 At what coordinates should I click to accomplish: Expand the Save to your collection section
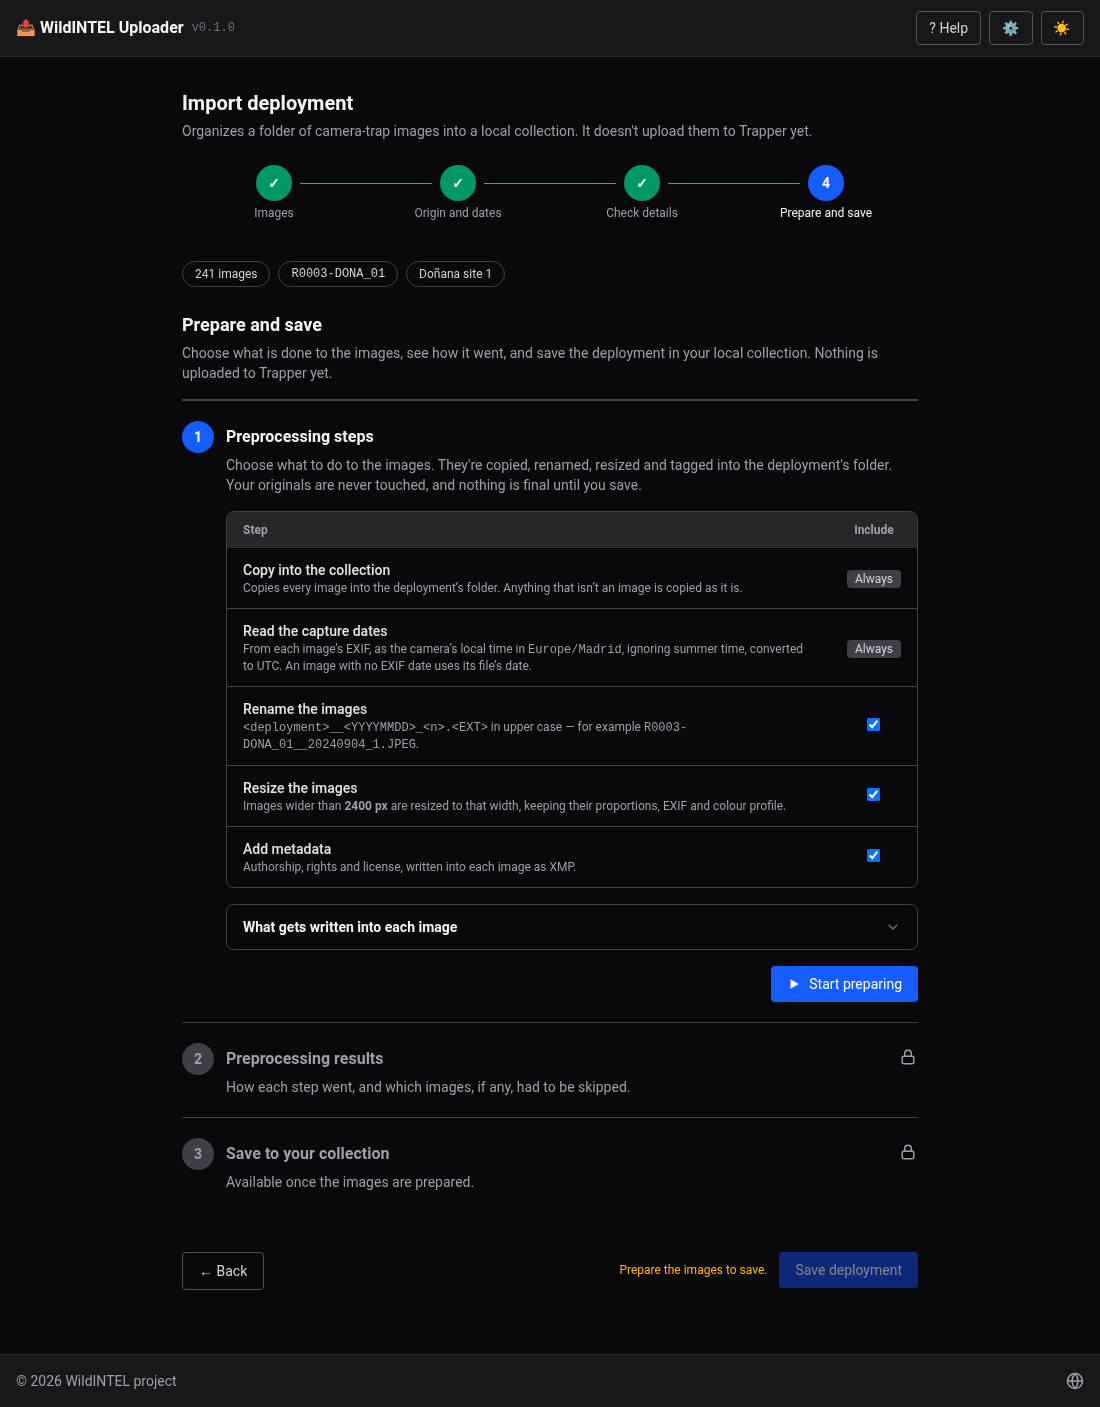(308, 1153)
